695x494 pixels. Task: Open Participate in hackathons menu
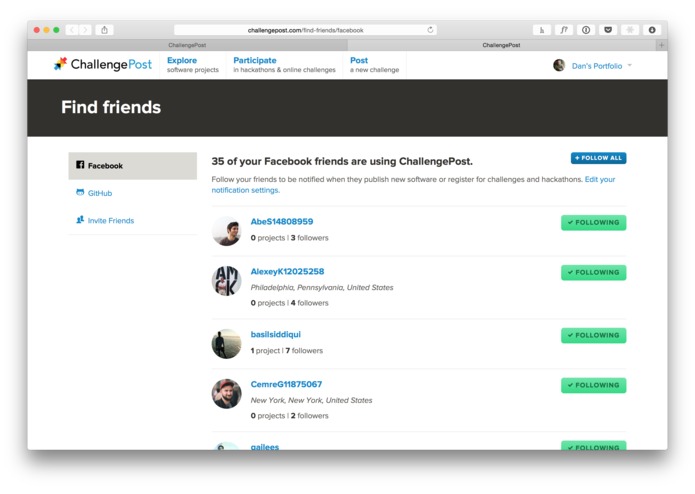pyautogui.click(x=284, y=65)
